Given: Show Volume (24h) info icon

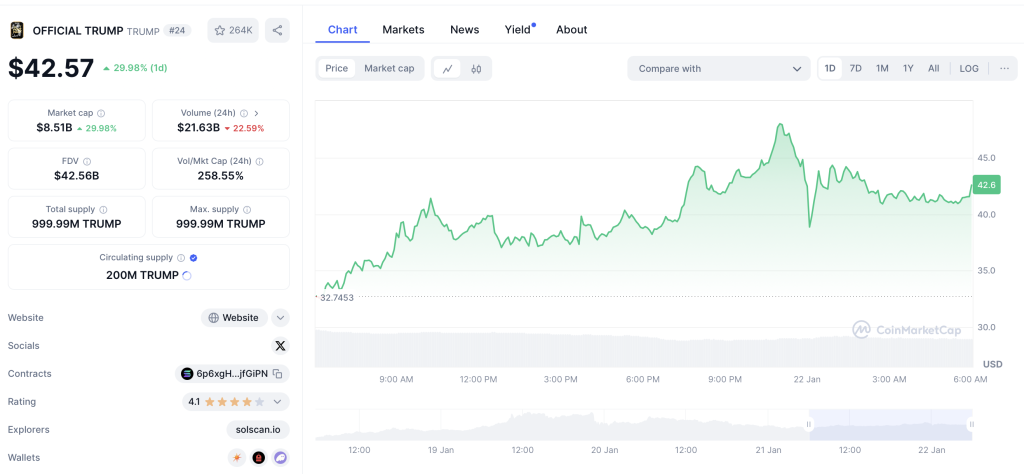Looking at the screenshot, I should point(244,113).
